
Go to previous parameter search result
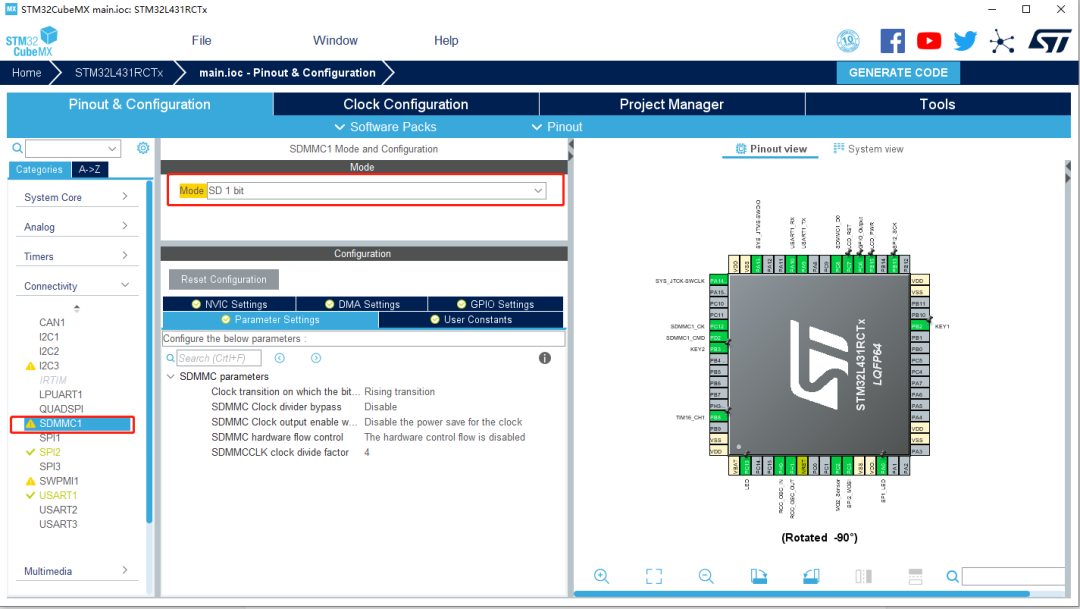[x=280, y=358]
